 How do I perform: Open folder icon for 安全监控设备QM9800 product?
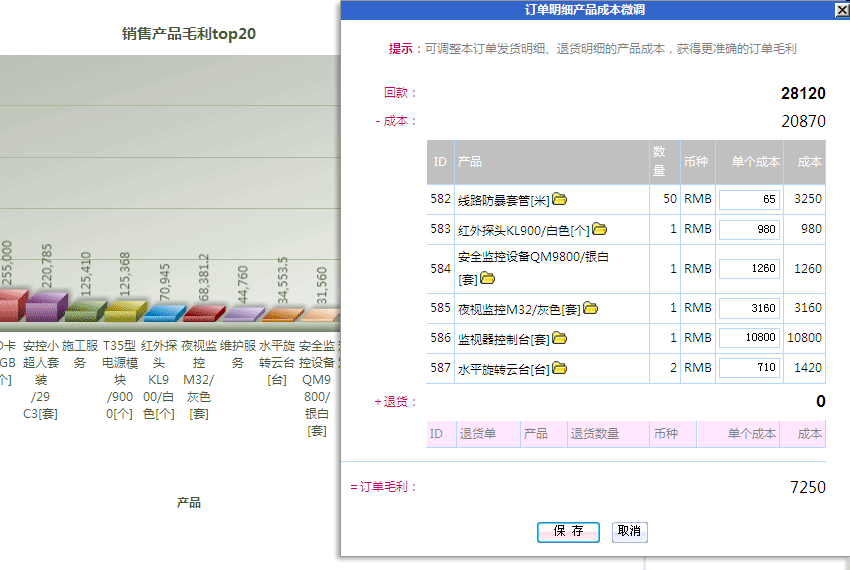tap(487, 278)
